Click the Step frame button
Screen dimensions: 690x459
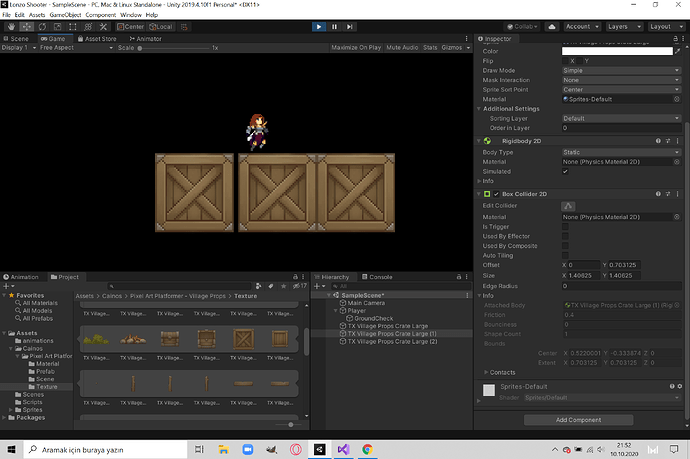pyautogui.click(x=347, y=27)
